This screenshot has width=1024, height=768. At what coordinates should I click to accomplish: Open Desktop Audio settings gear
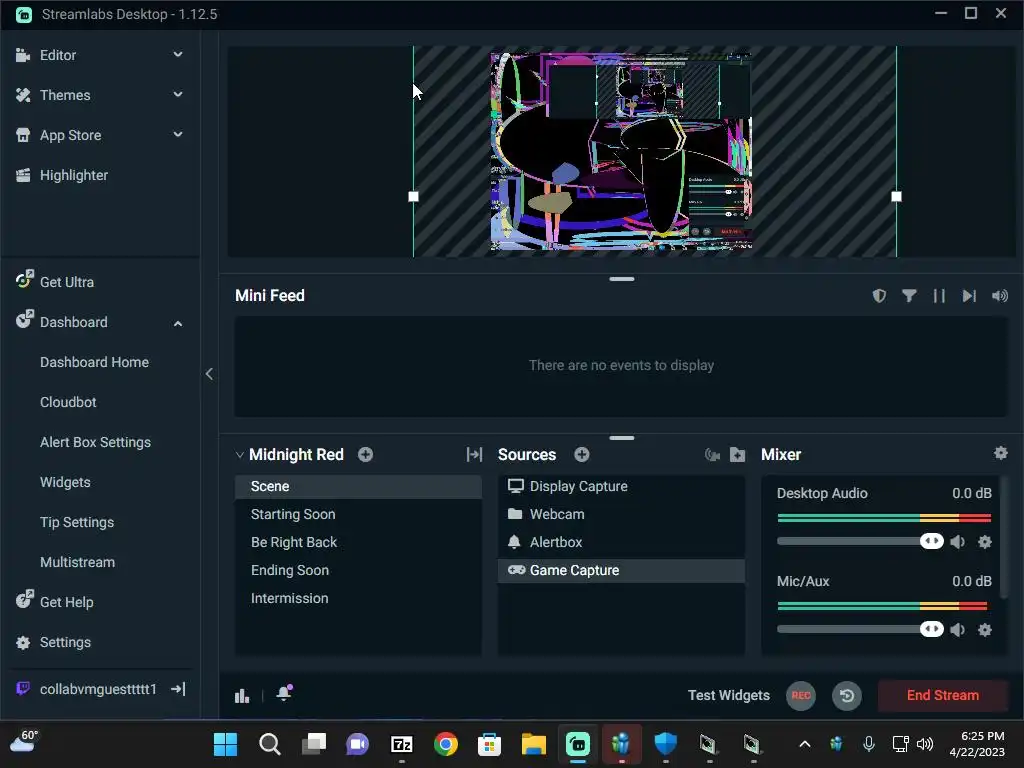[x=985, y=542]
